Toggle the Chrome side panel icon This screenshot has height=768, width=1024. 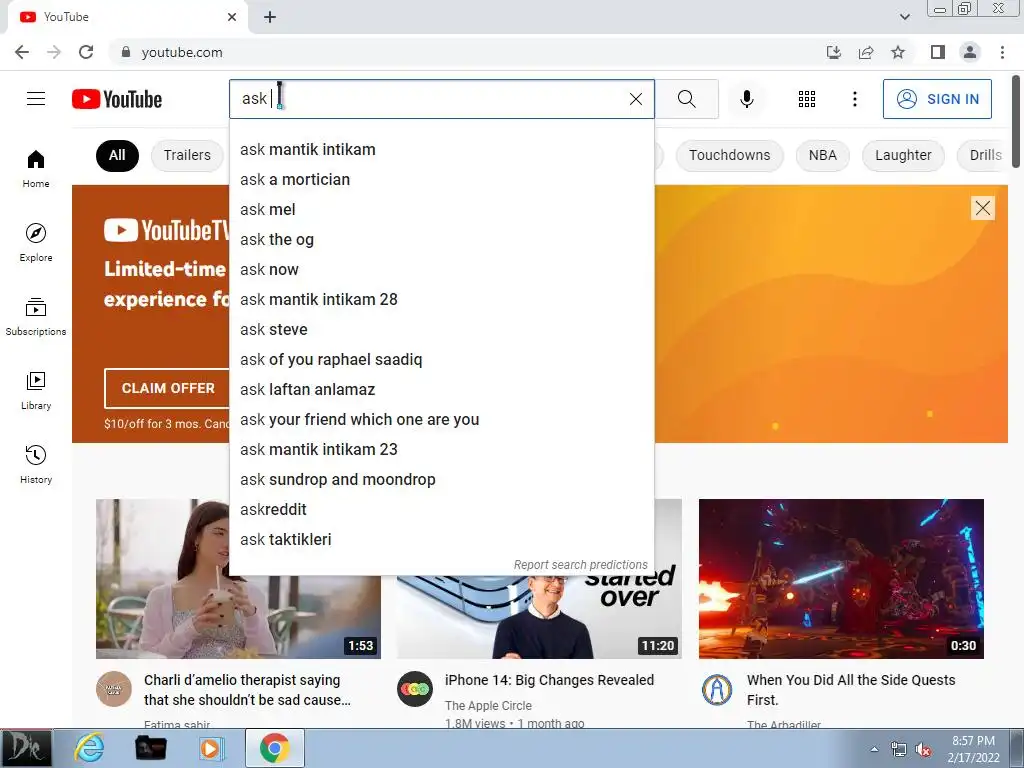[938, 52]
